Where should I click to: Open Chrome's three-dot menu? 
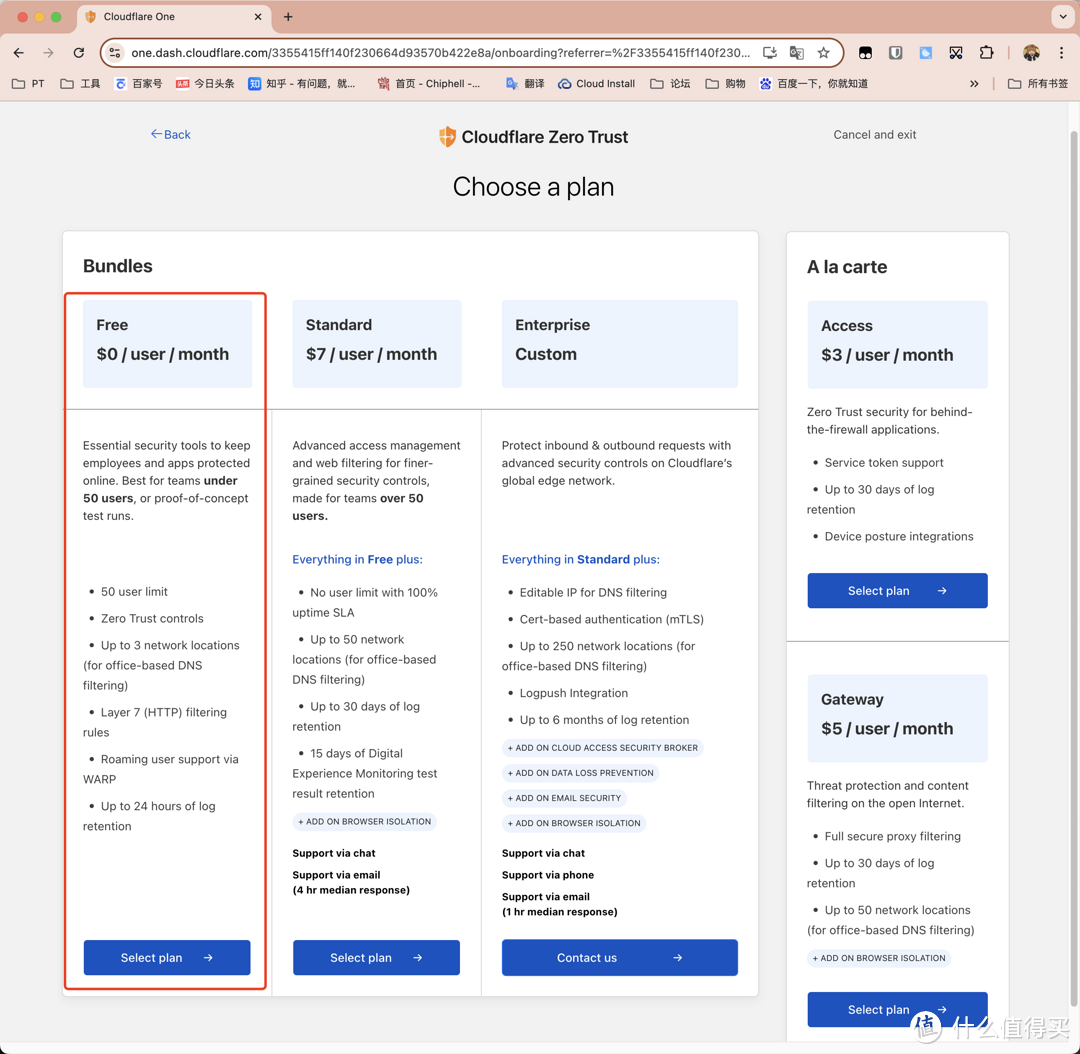(1061, 53)
